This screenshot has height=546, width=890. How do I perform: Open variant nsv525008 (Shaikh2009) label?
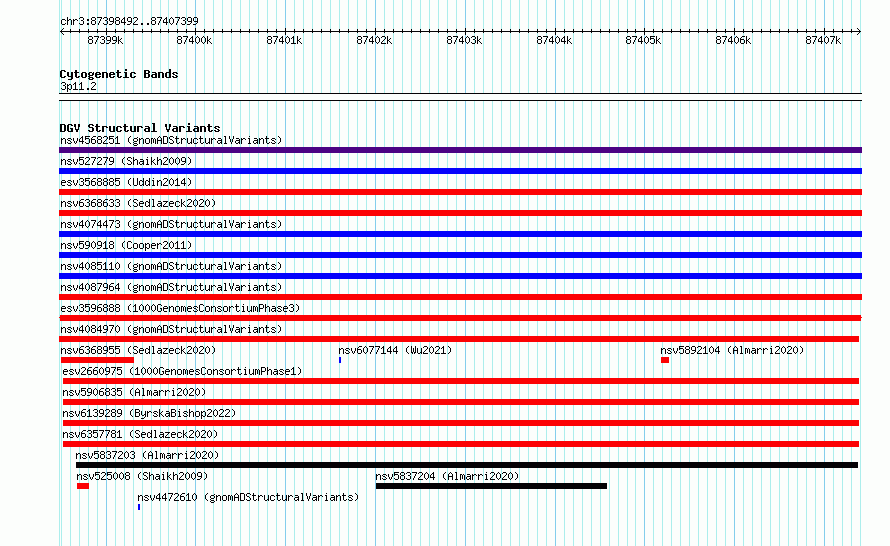(x=142, y=476)
